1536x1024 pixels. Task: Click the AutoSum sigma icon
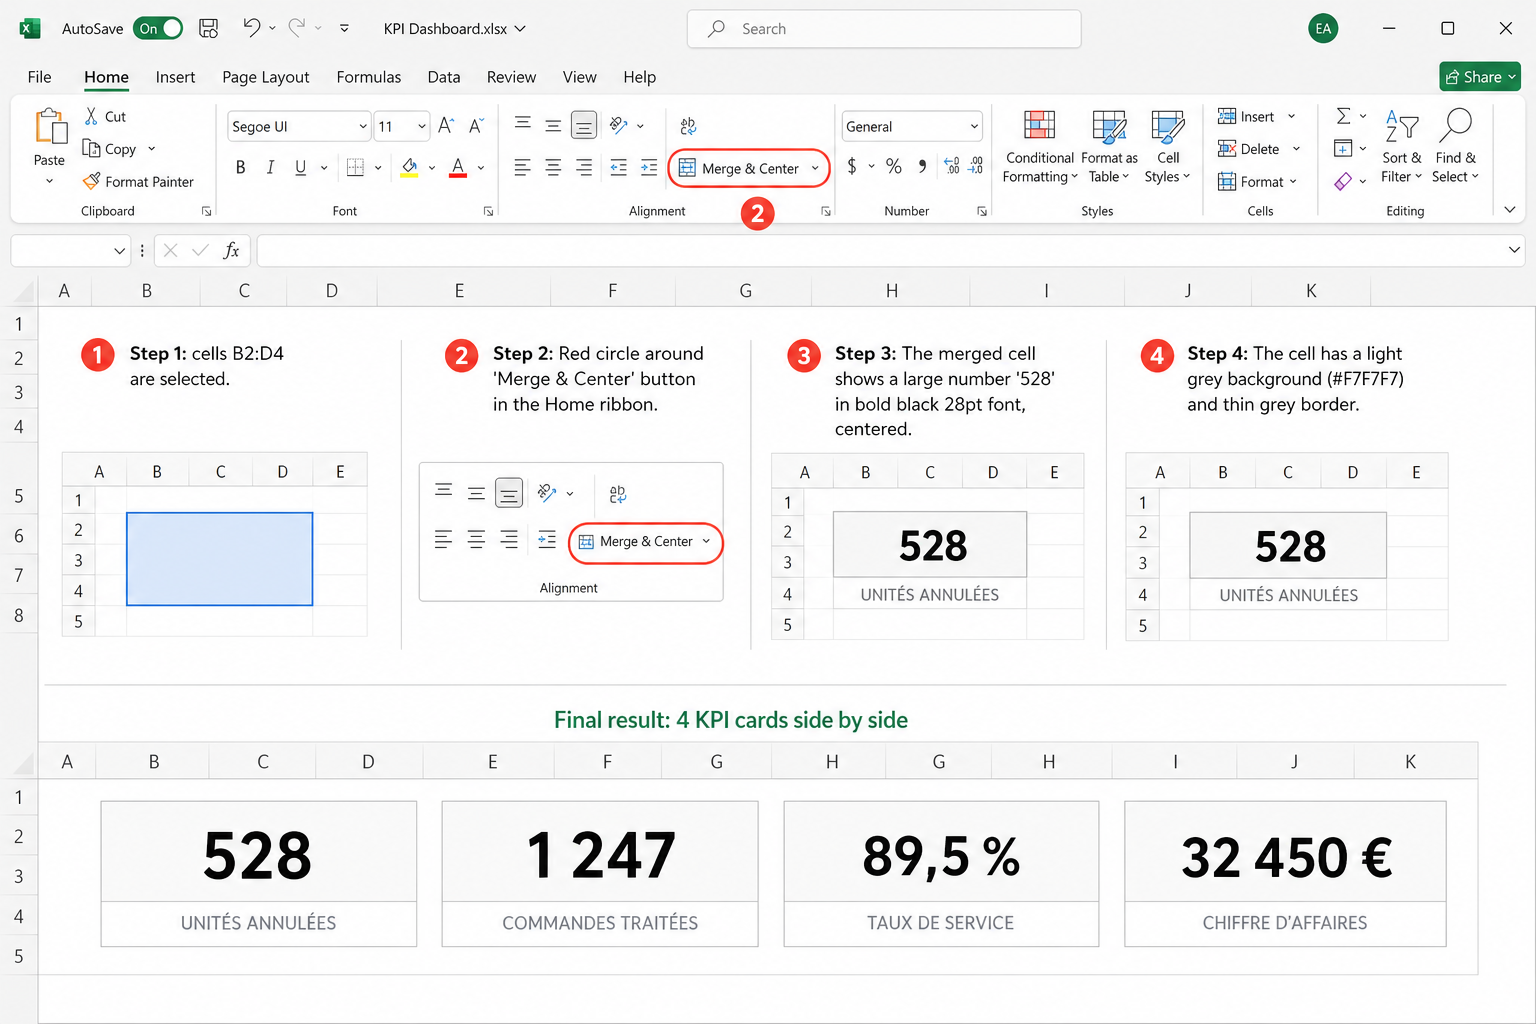[1344, 116]
